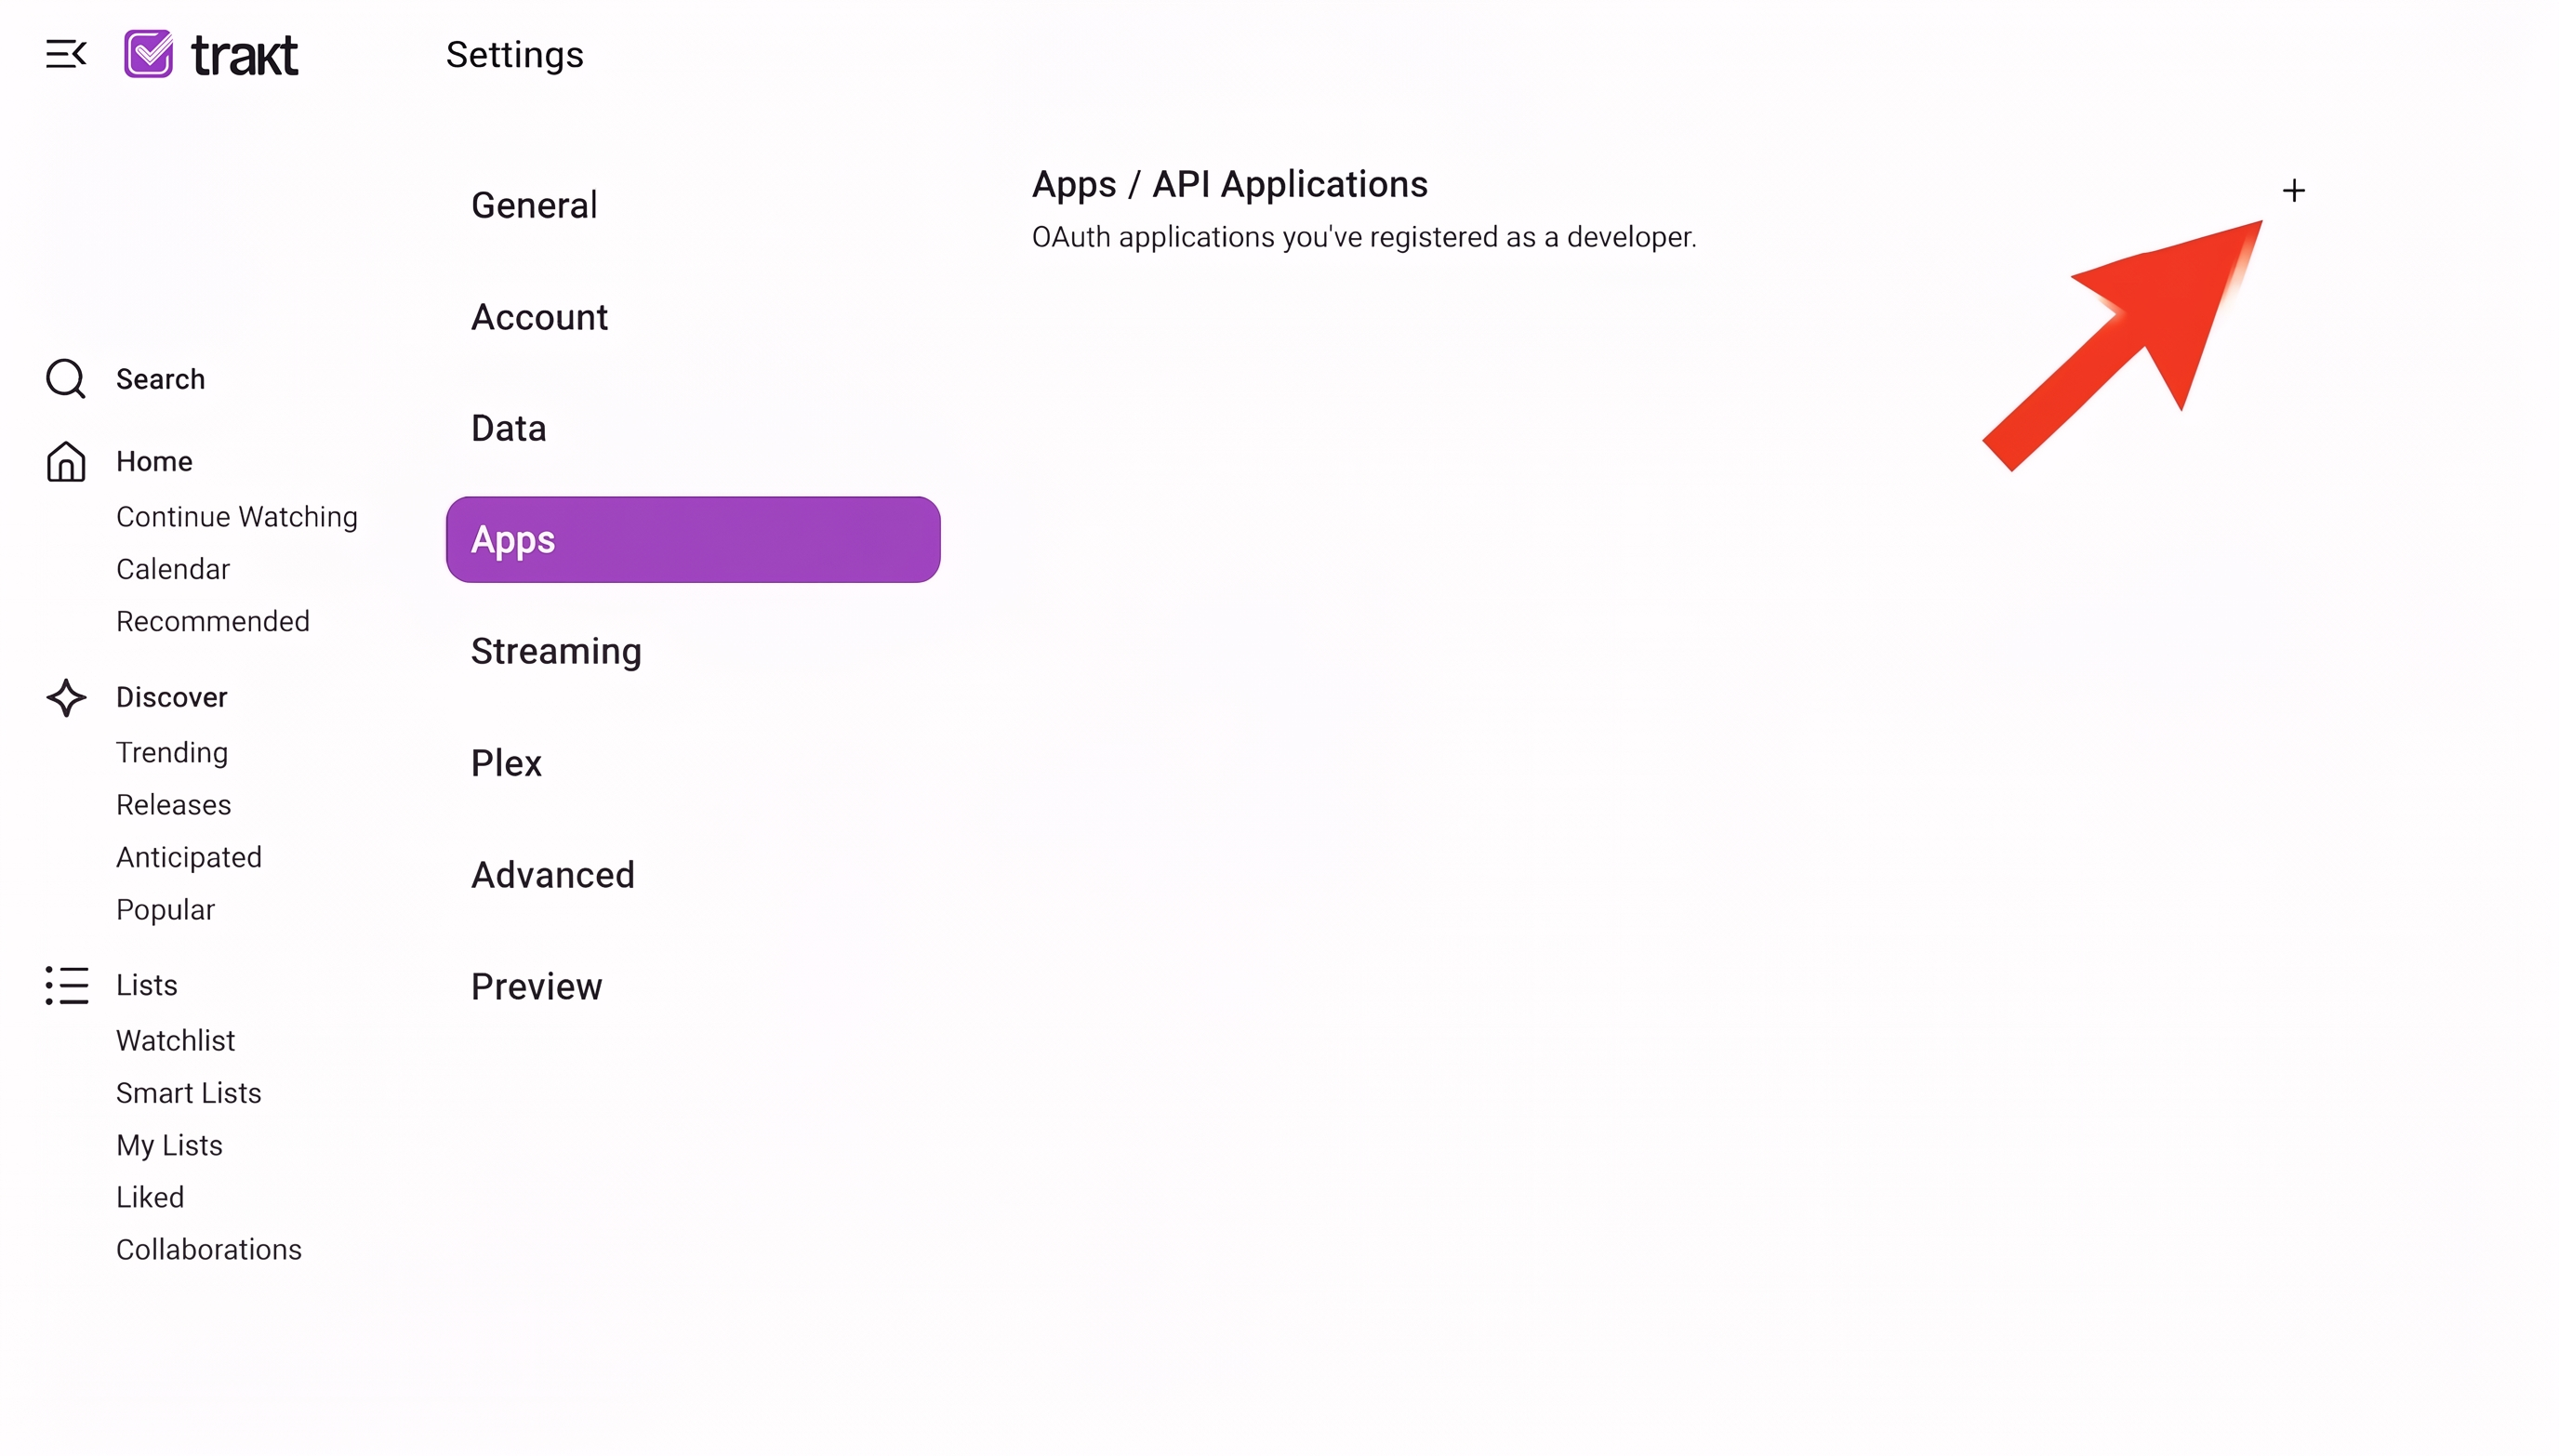Screen dimensions: 2559x1456
Task: Click the Discover sparkle icon
Action: pos(66,698)
